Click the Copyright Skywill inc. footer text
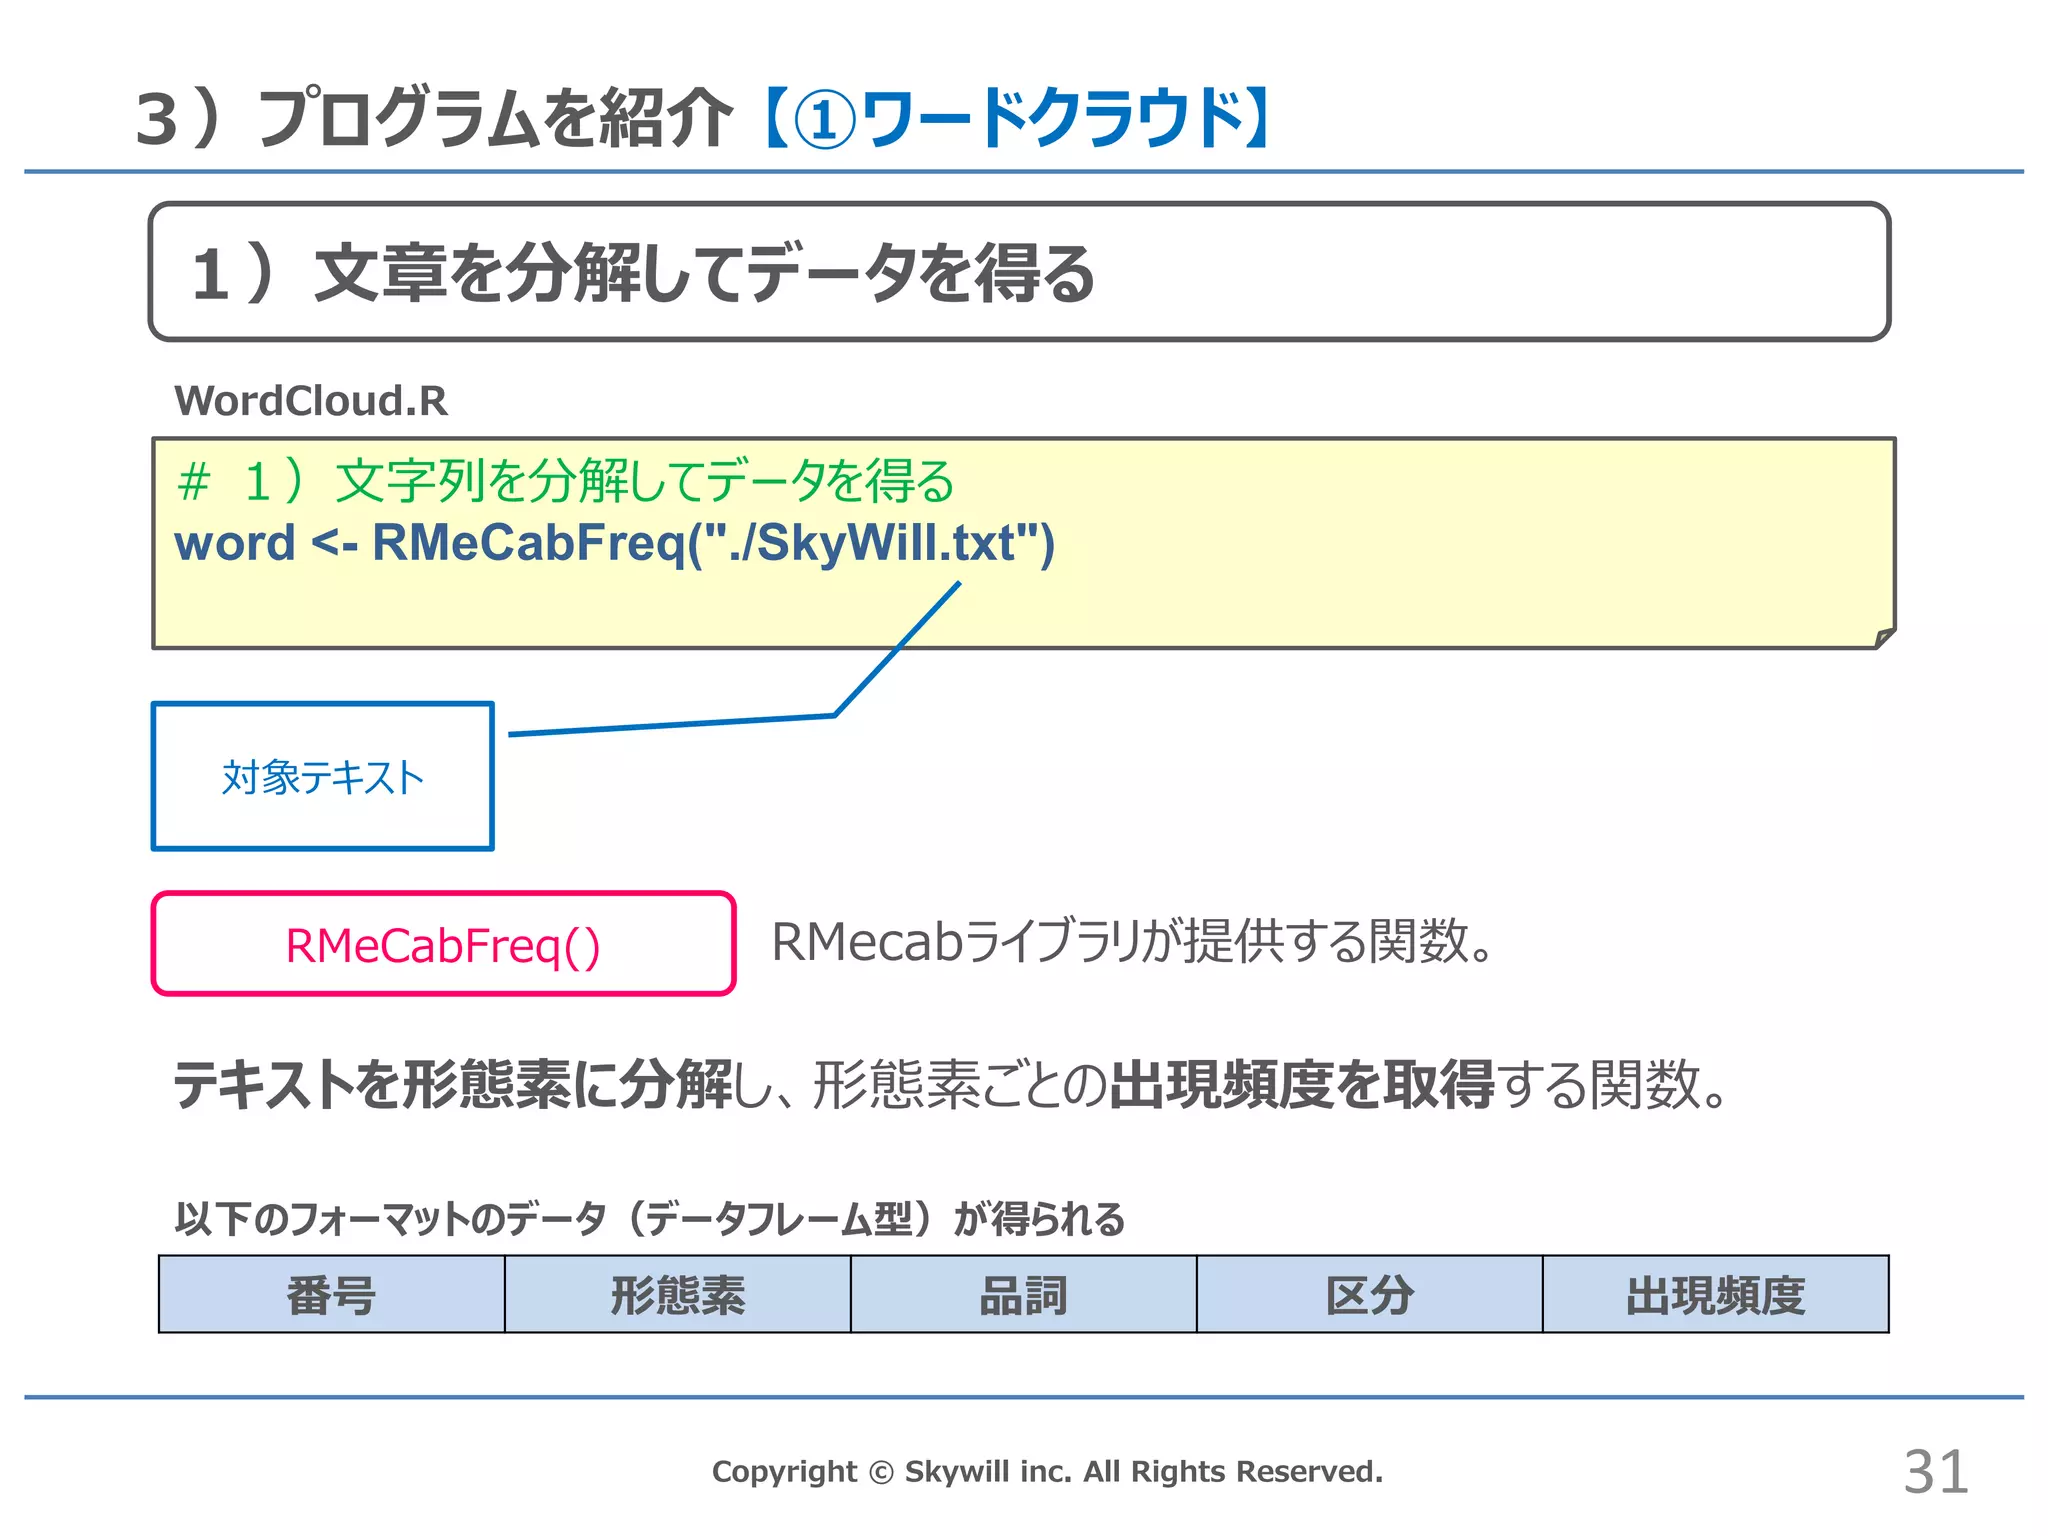 tap(1047, 1472)
